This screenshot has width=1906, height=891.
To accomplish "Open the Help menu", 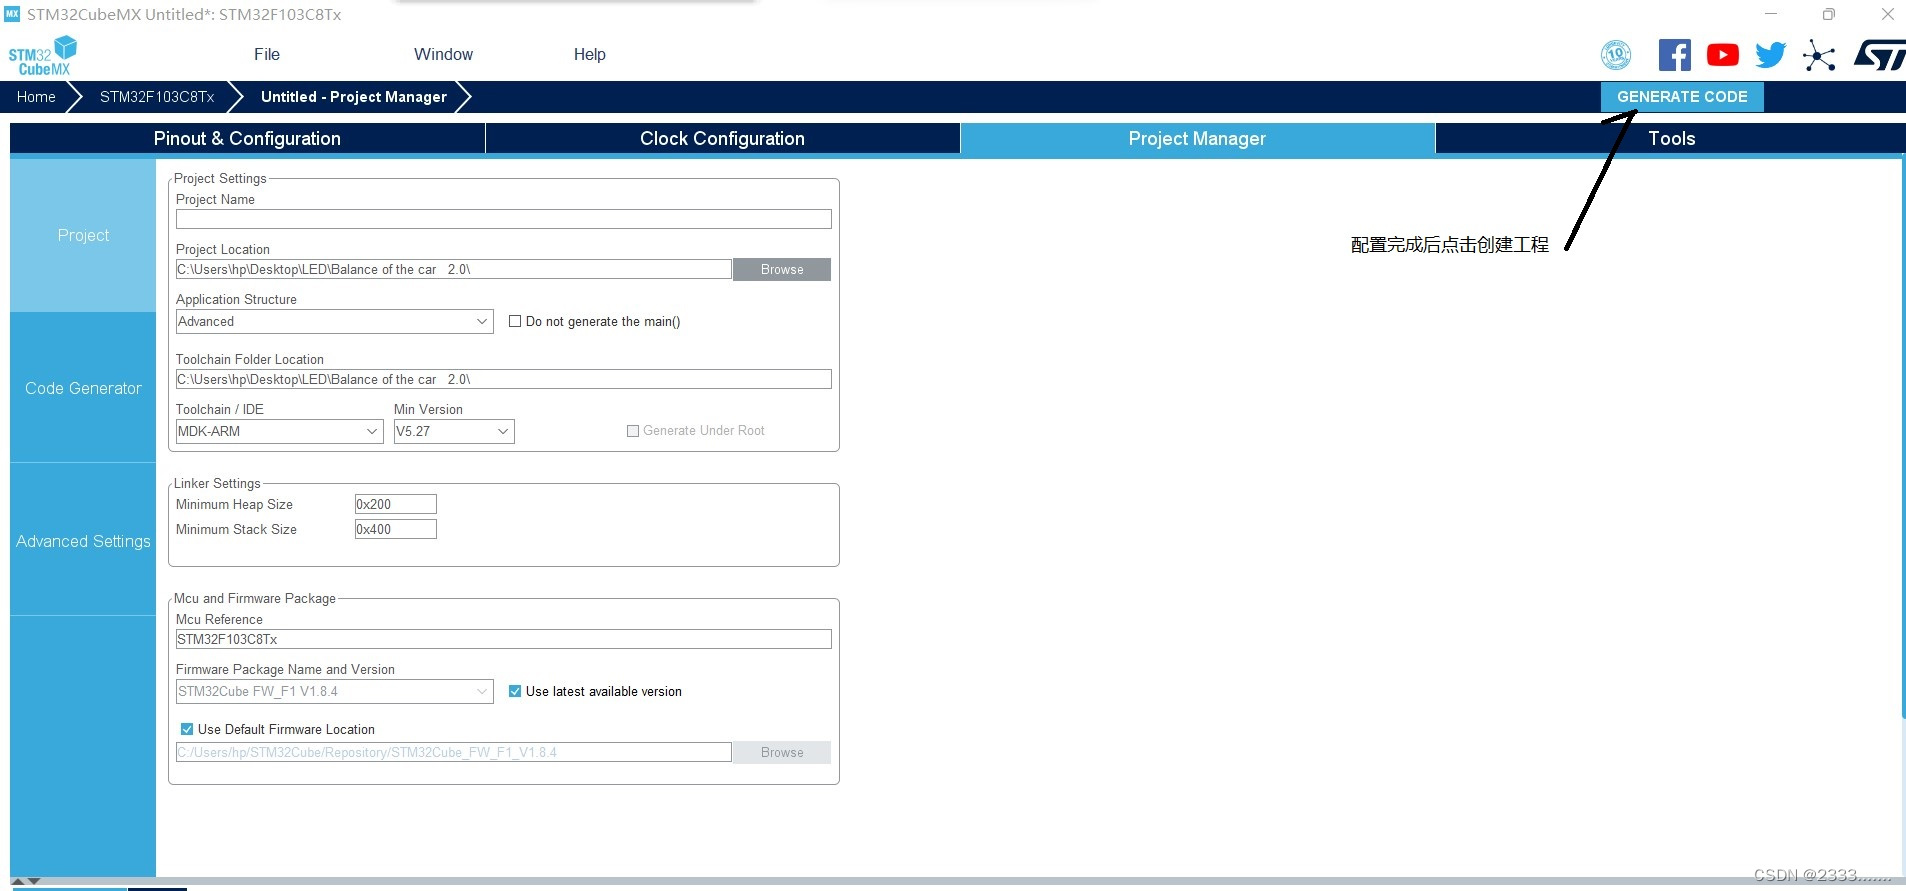I will click(589, 55).
